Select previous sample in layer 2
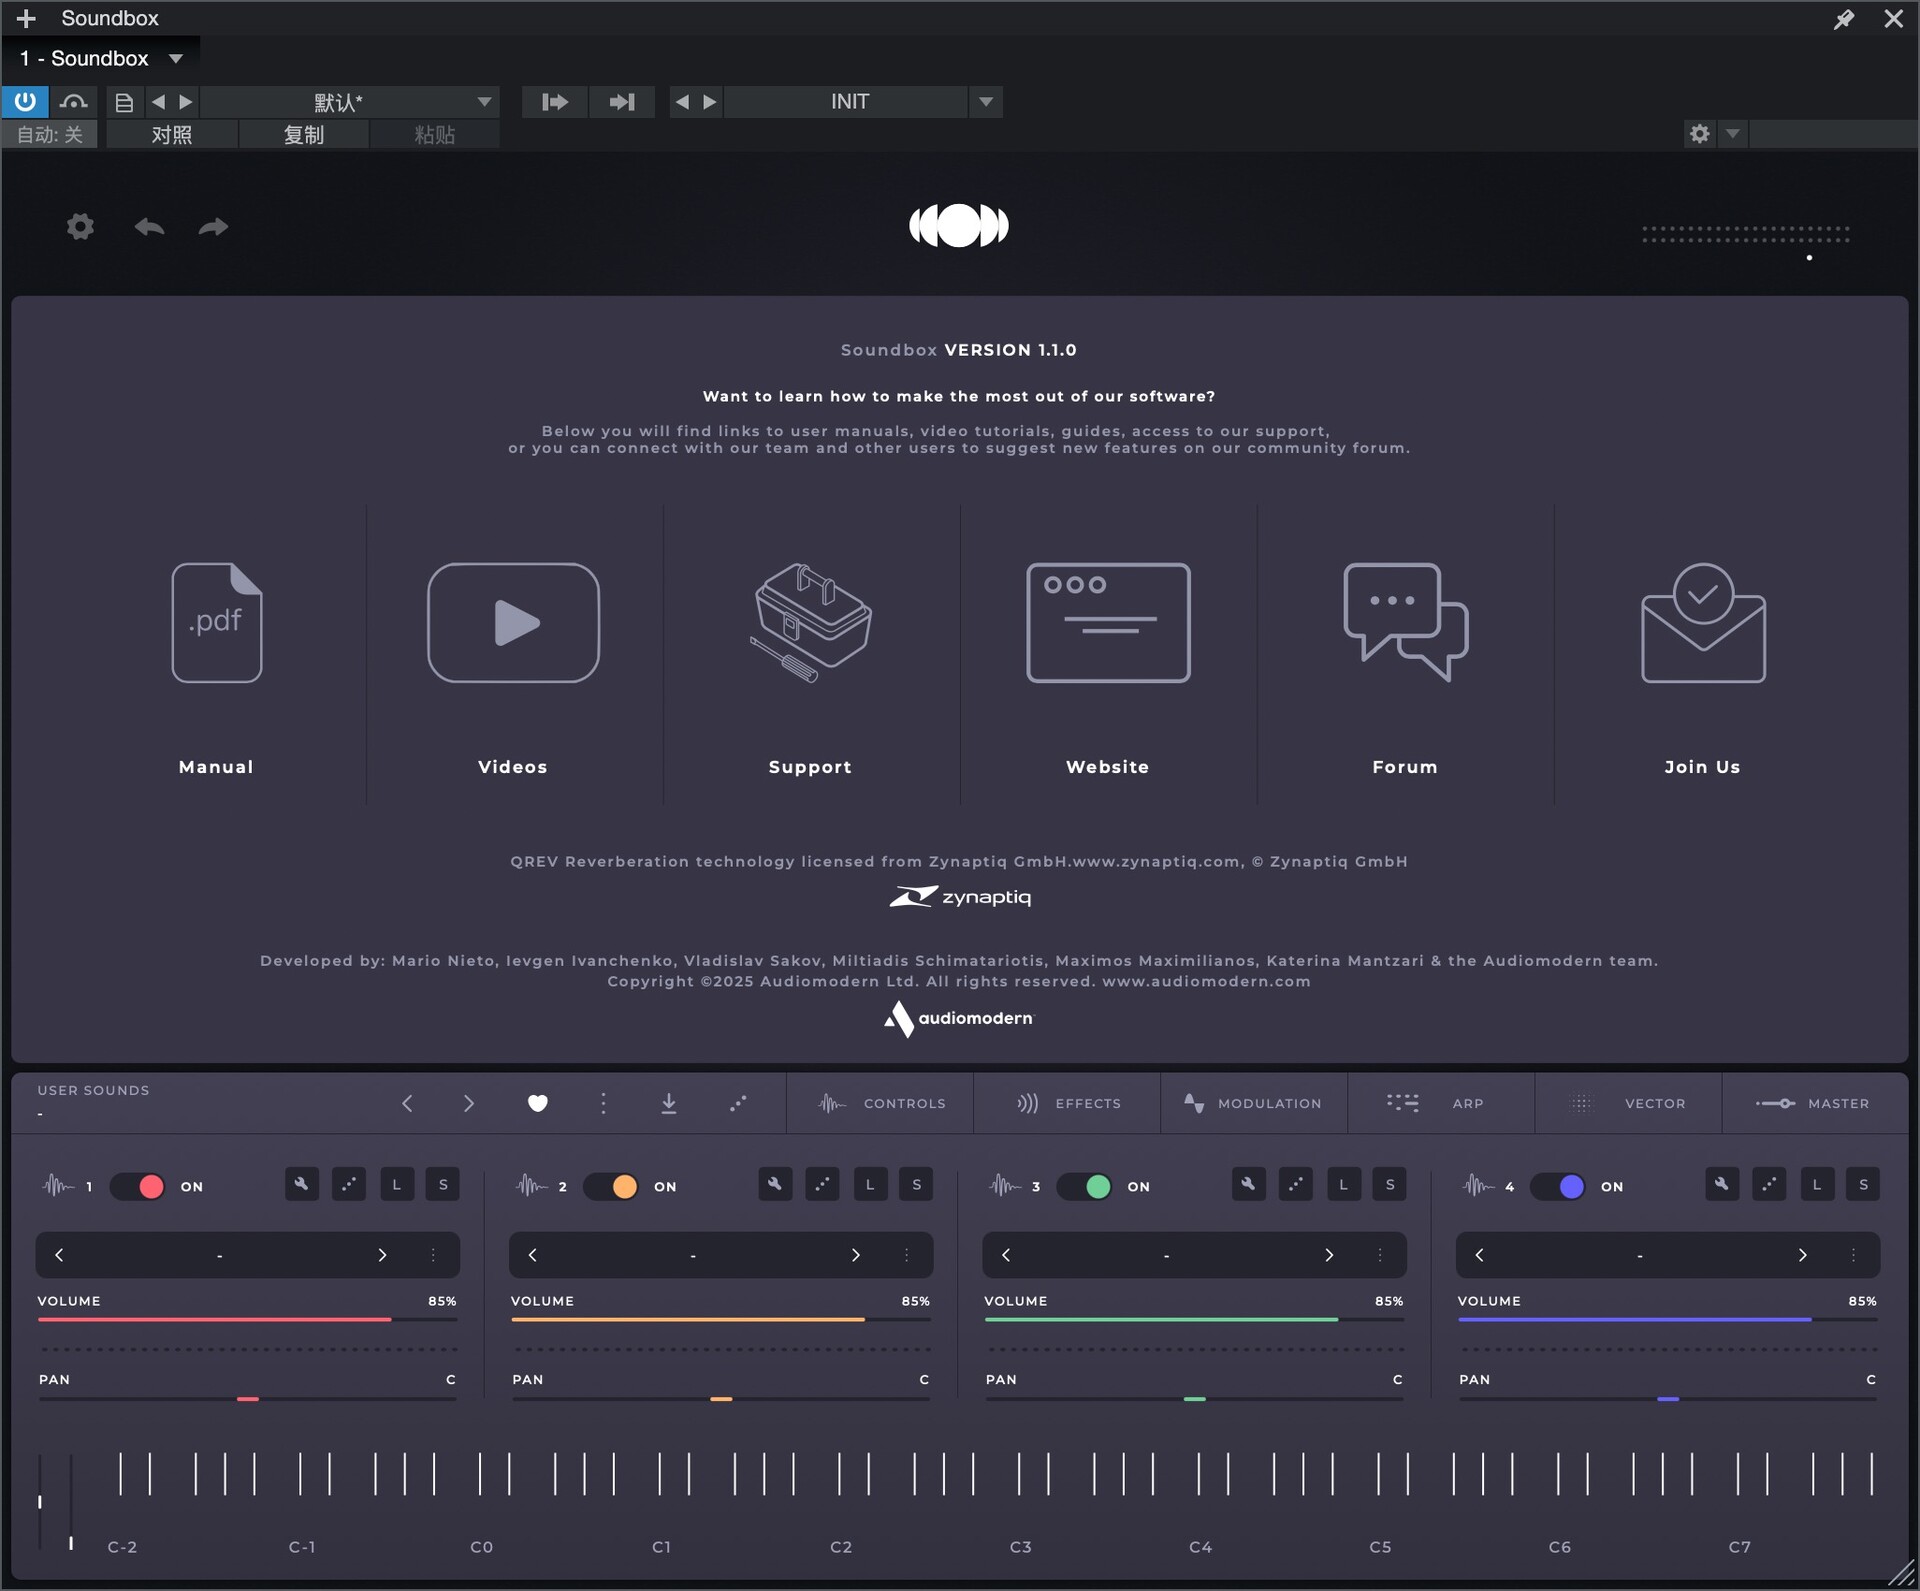The image size is (1920, 1591). click(533, 1255)
